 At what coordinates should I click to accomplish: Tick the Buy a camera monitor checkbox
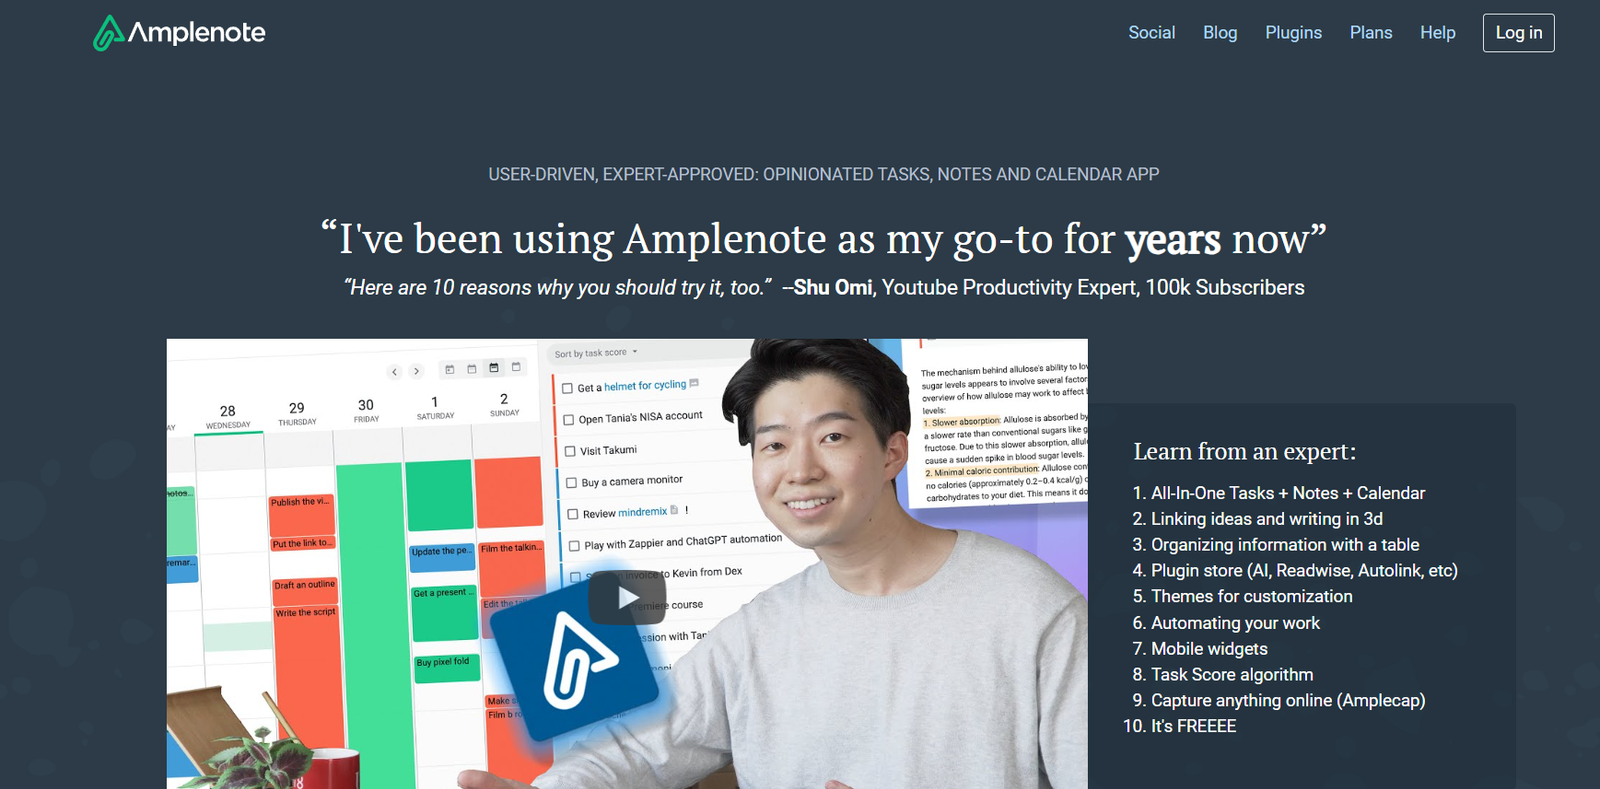coord(572,483)
